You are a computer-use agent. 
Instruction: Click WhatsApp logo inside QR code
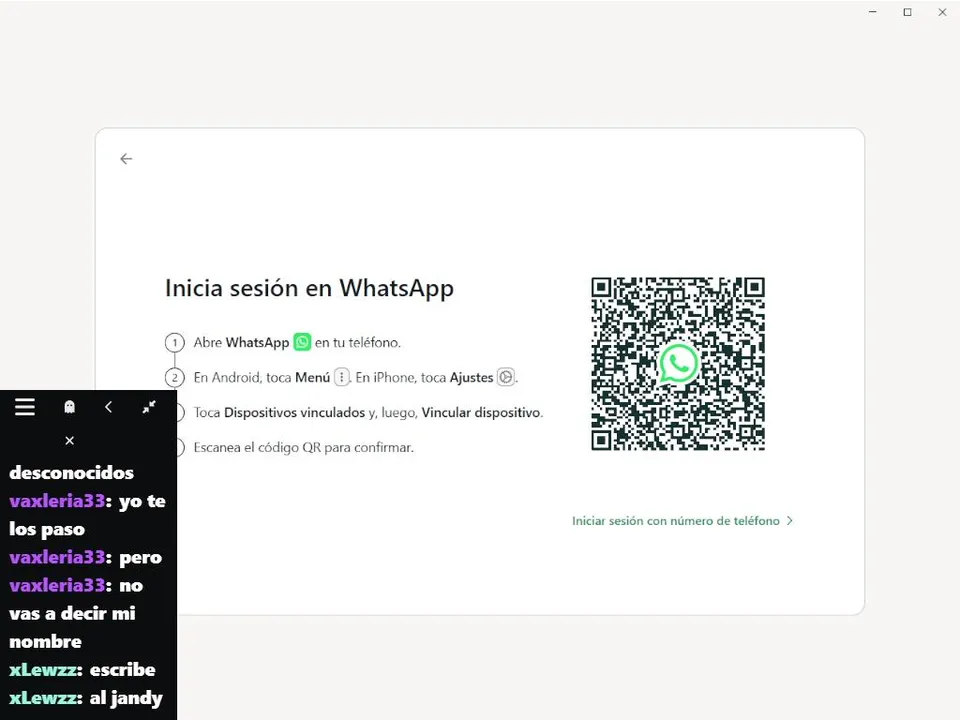[x=678, y=364]
